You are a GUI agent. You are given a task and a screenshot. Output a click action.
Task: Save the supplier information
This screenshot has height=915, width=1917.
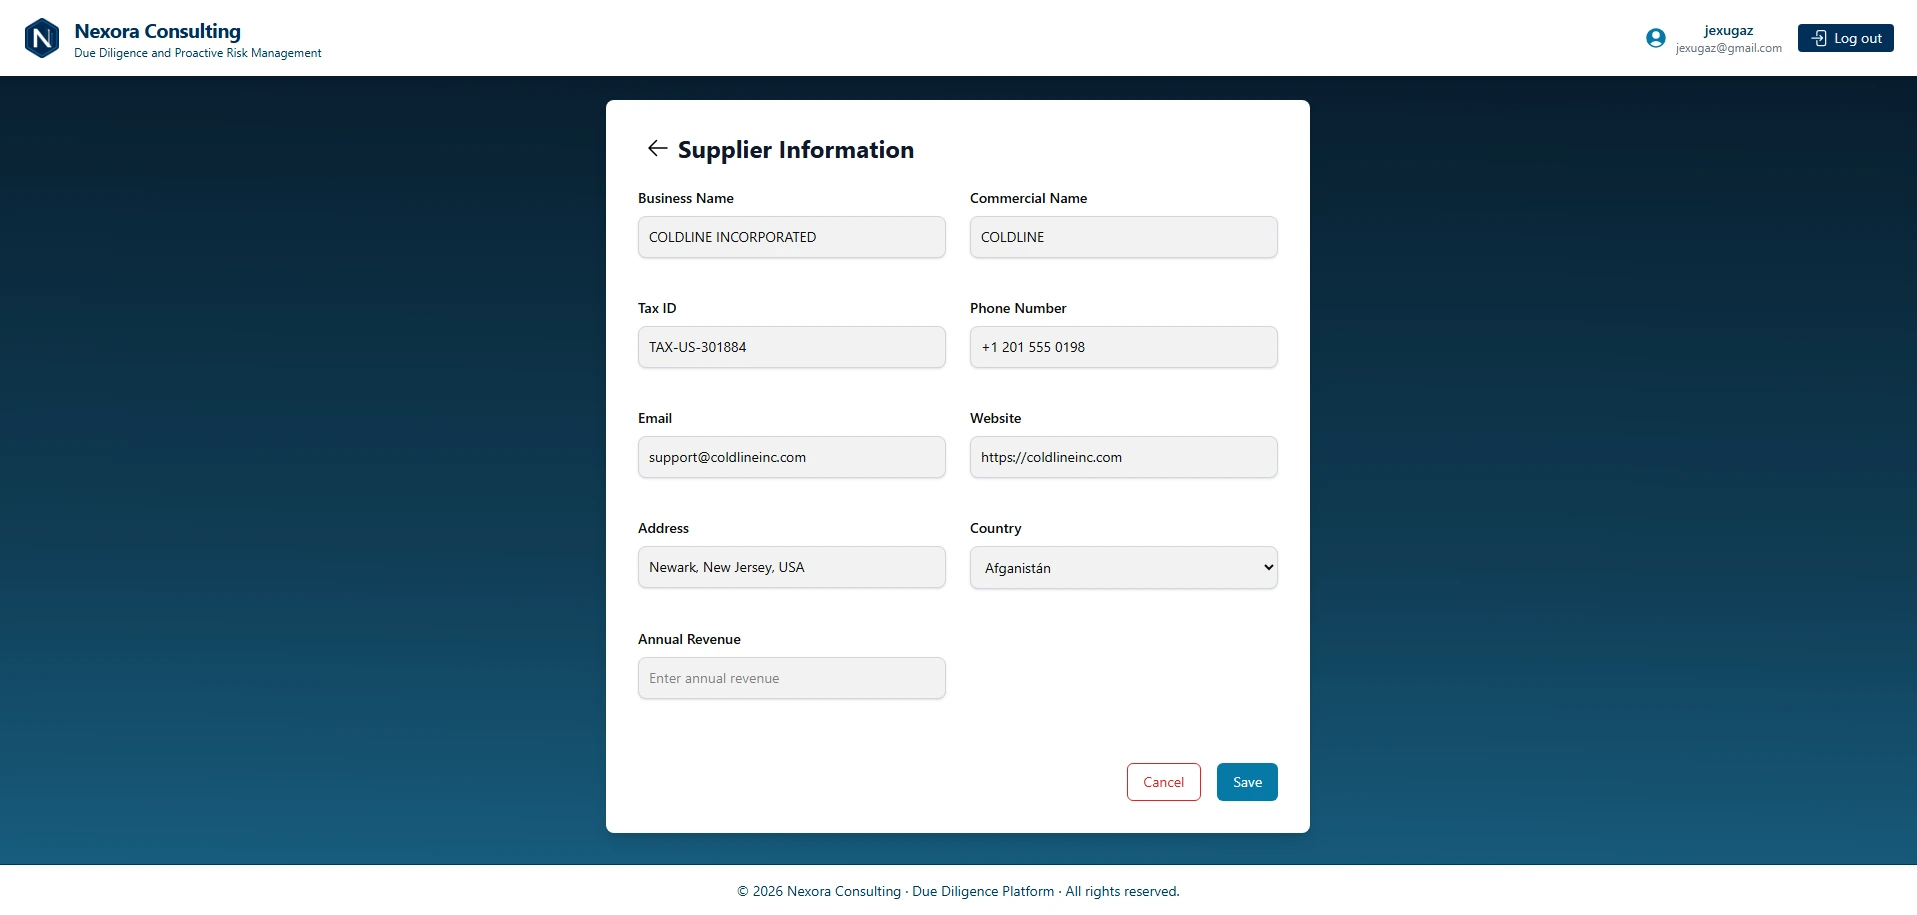[x=1247, y=782]
